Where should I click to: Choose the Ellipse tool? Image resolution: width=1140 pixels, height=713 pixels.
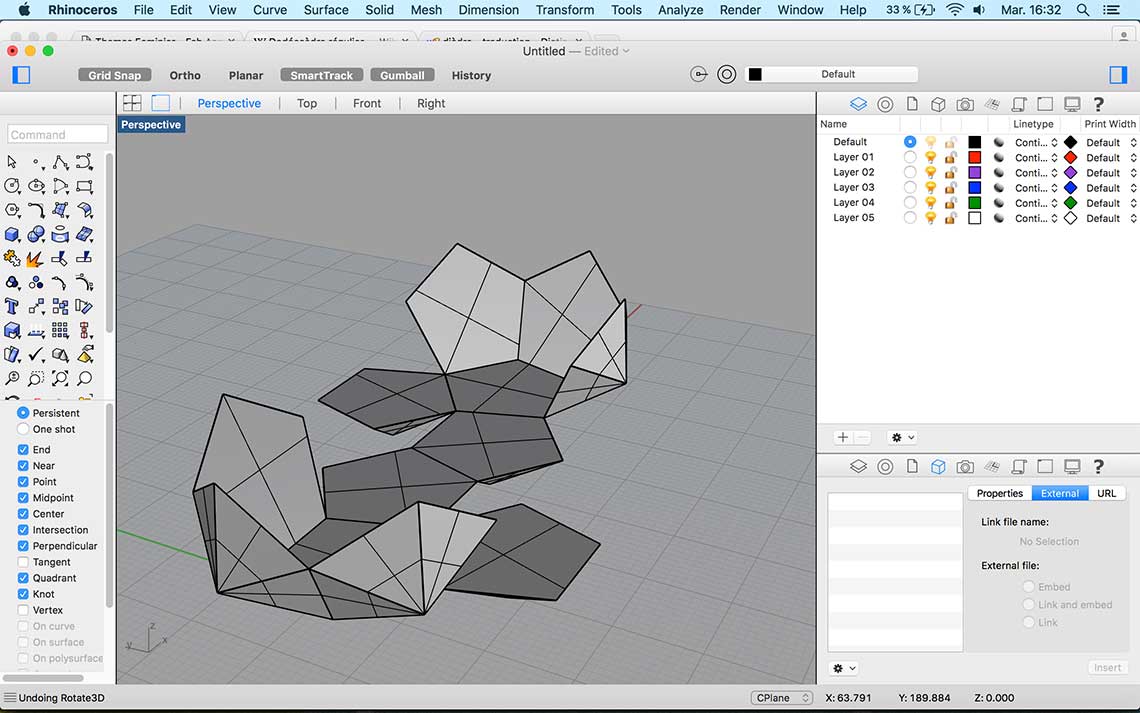click(x=36, y=186)
